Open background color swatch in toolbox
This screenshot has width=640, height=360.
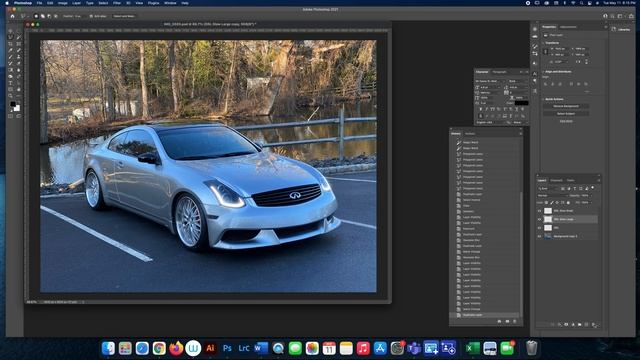point(17,108)
